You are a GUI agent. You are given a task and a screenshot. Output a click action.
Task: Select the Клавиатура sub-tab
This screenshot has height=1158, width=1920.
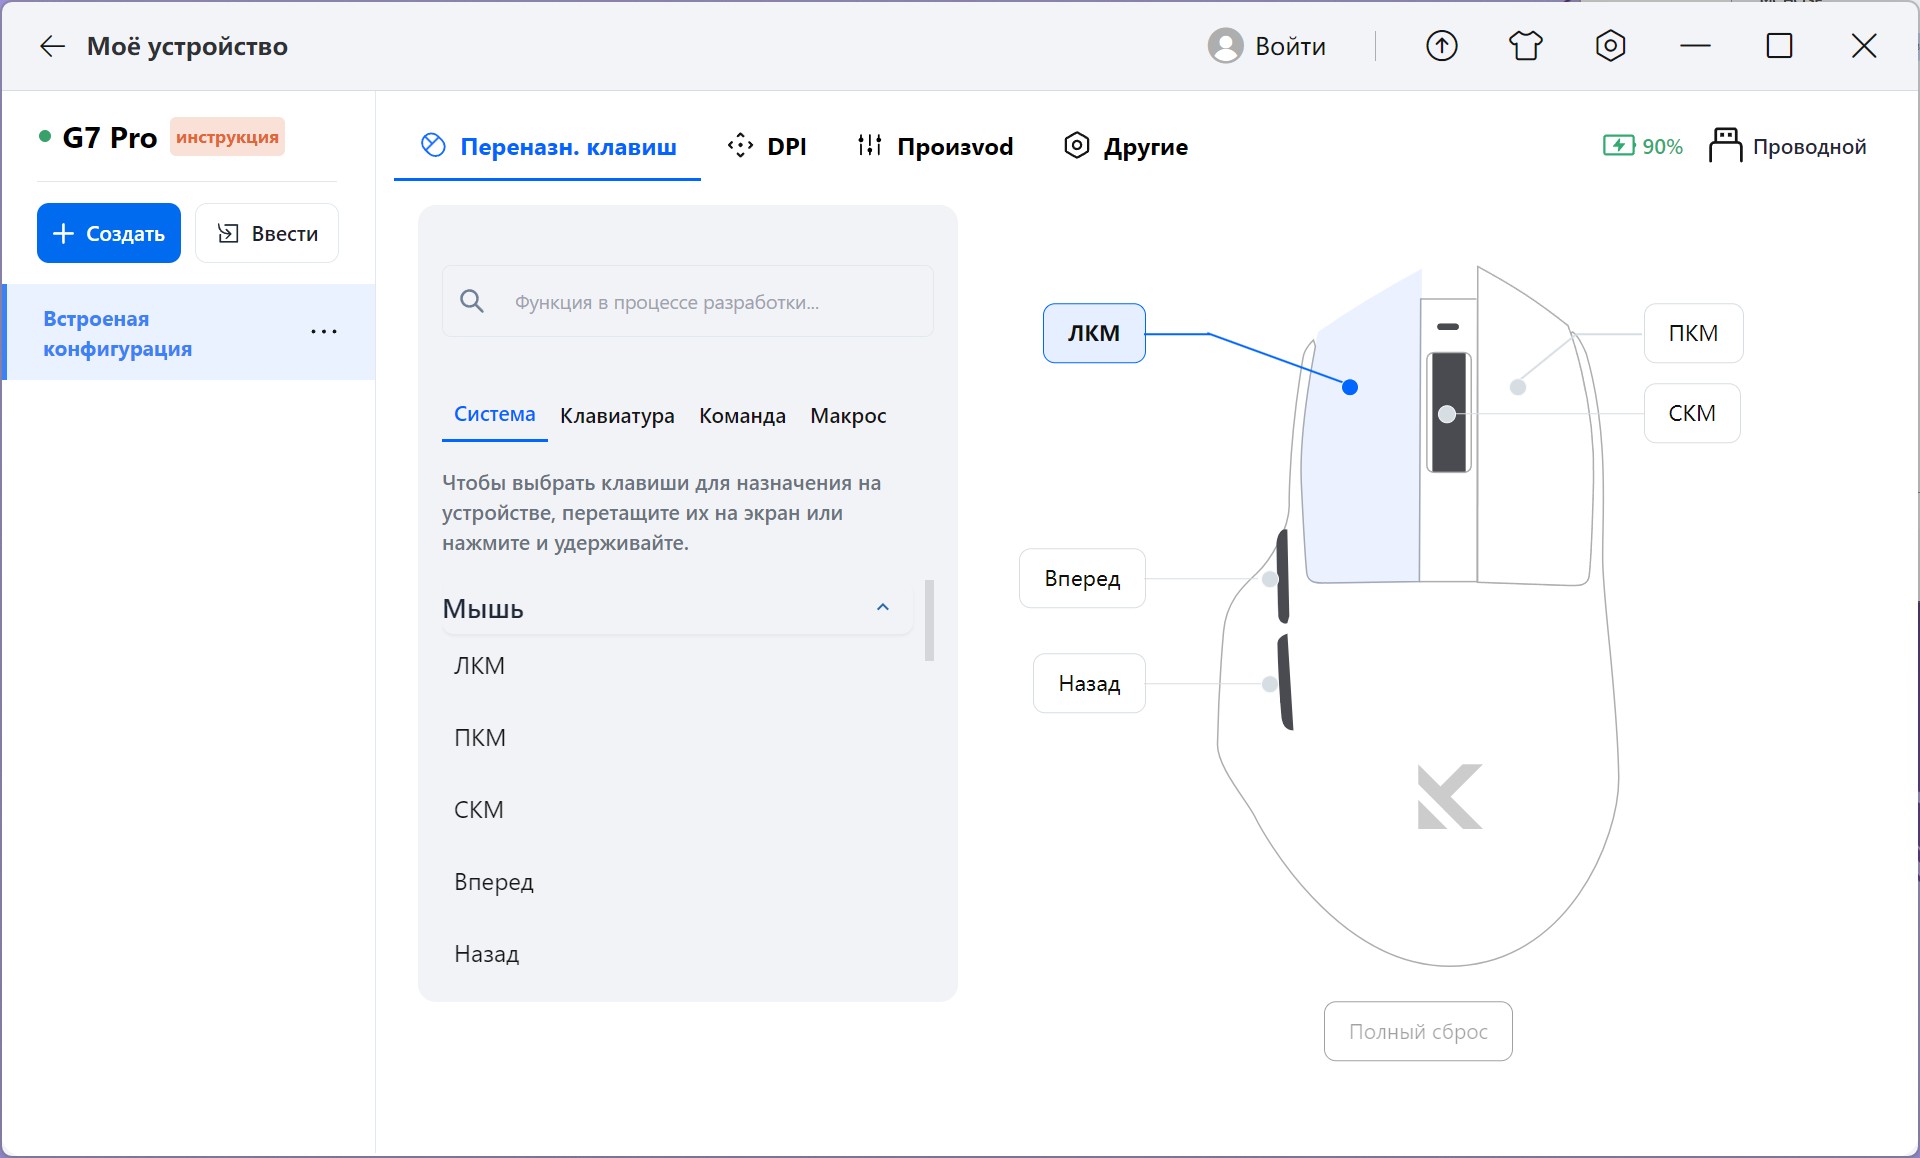coord(617,416)
